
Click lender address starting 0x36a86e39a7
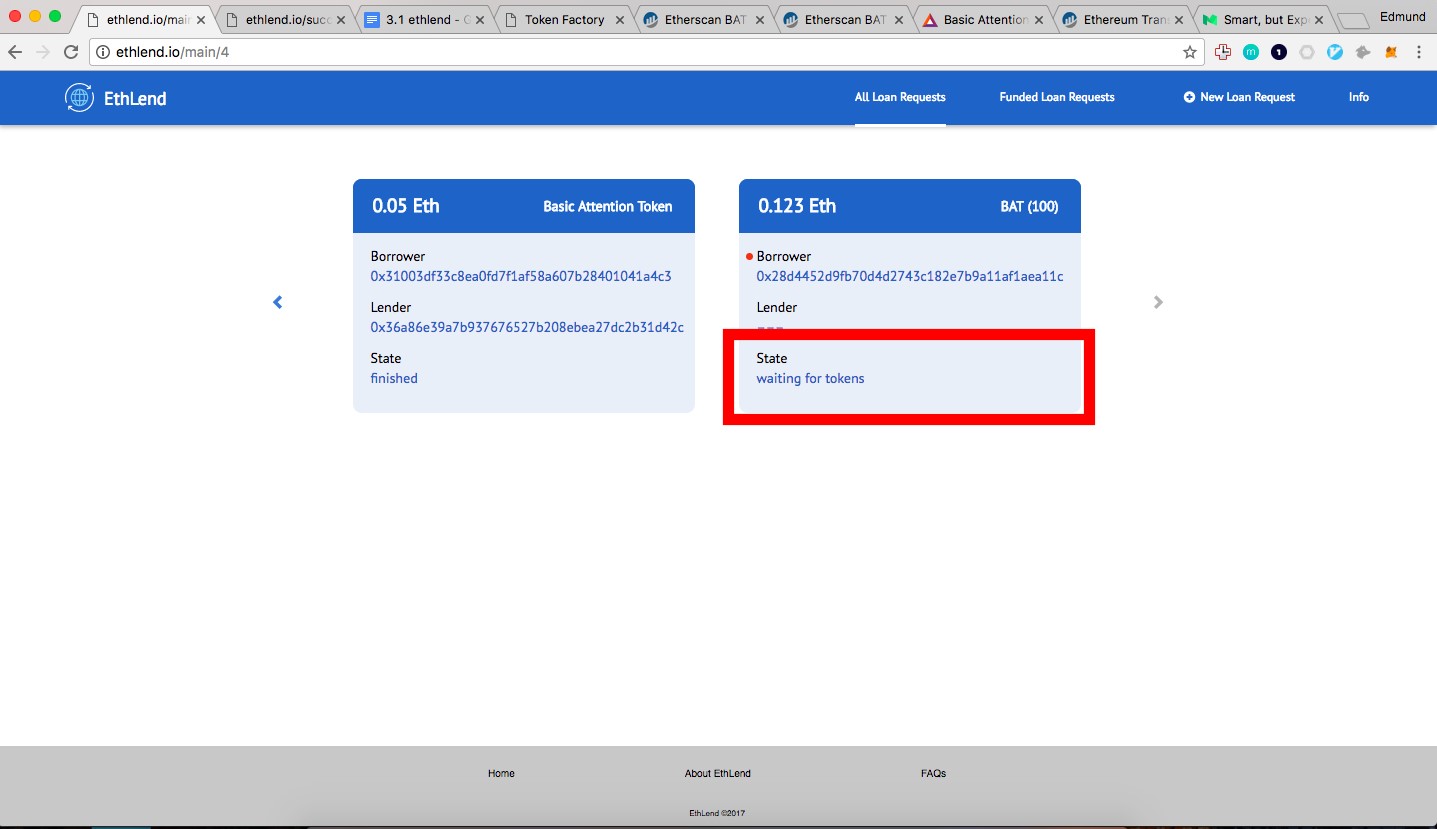[x=527, y=327]
